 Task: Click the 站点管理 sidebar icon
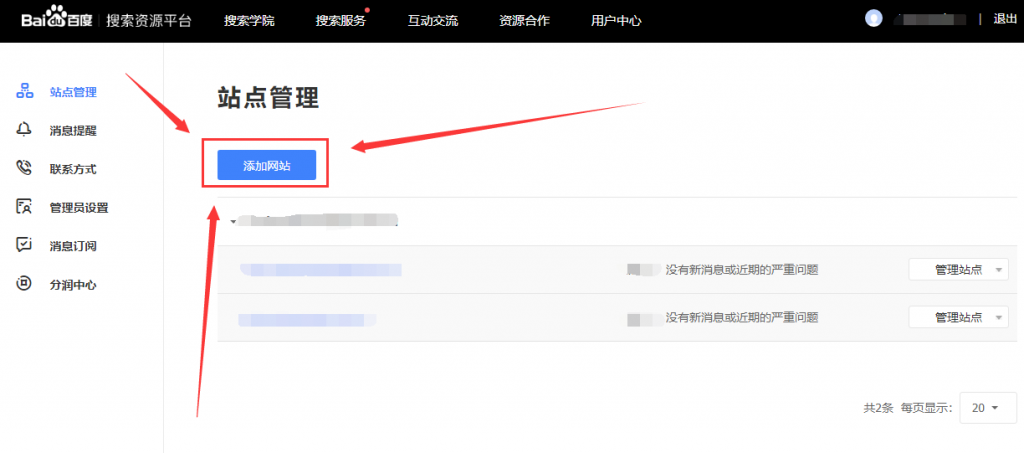(24, 91)
